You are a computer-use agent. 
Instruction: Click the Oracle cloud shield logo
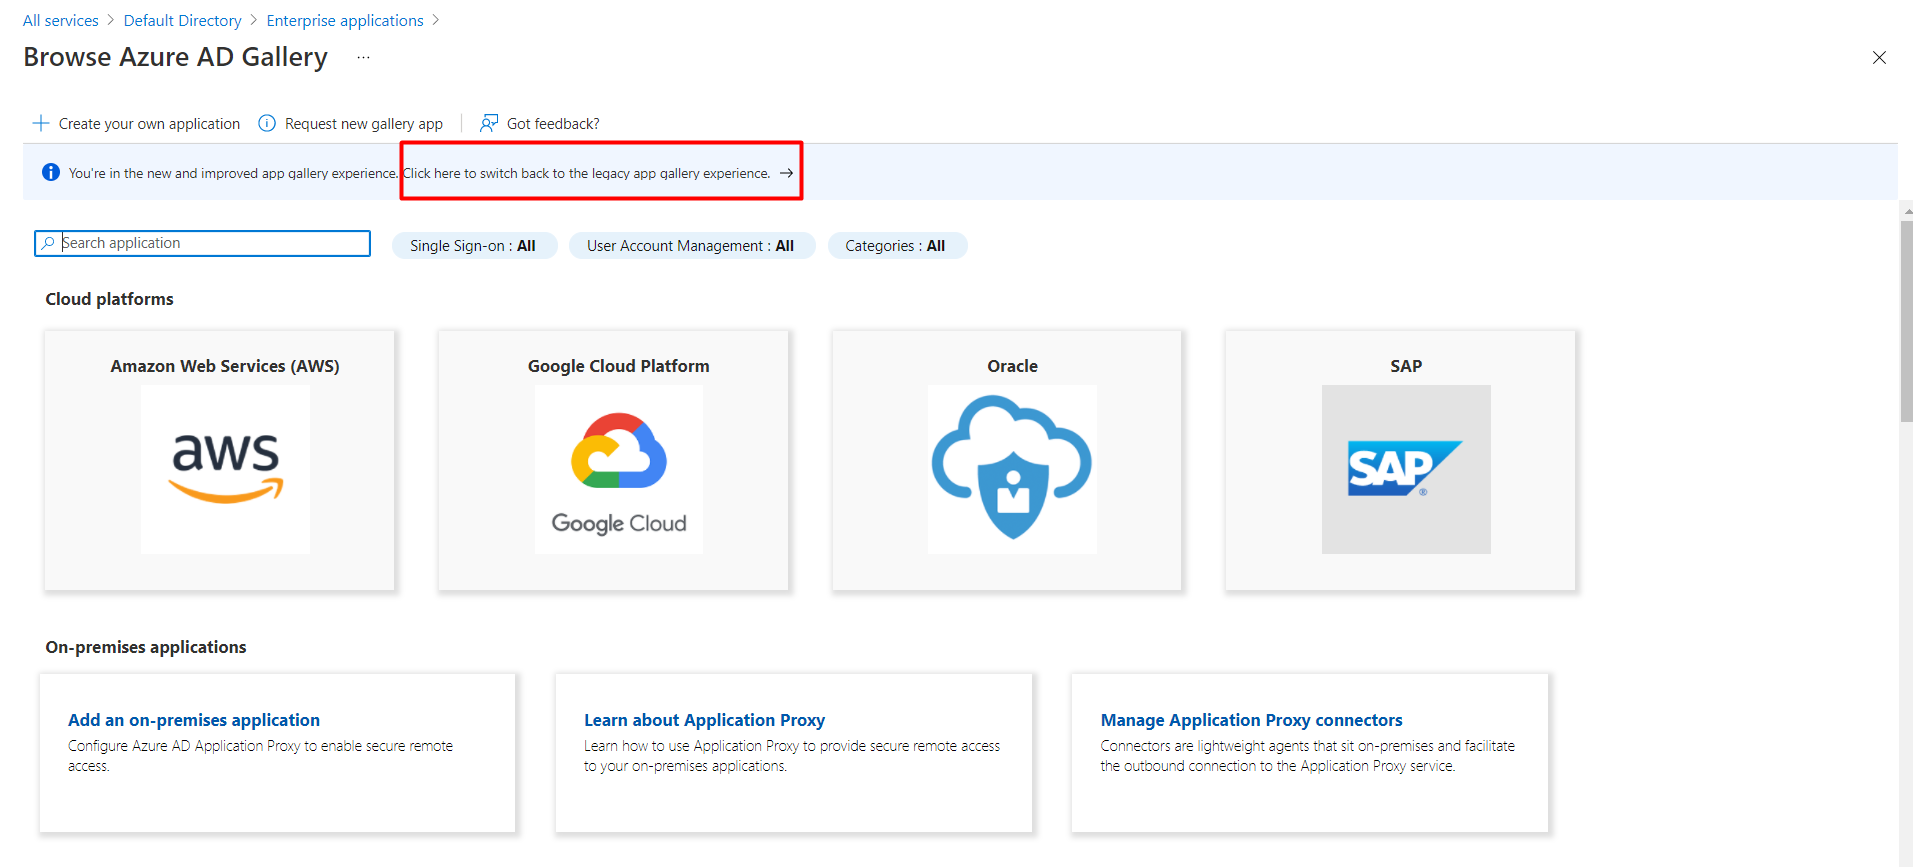1012,469
